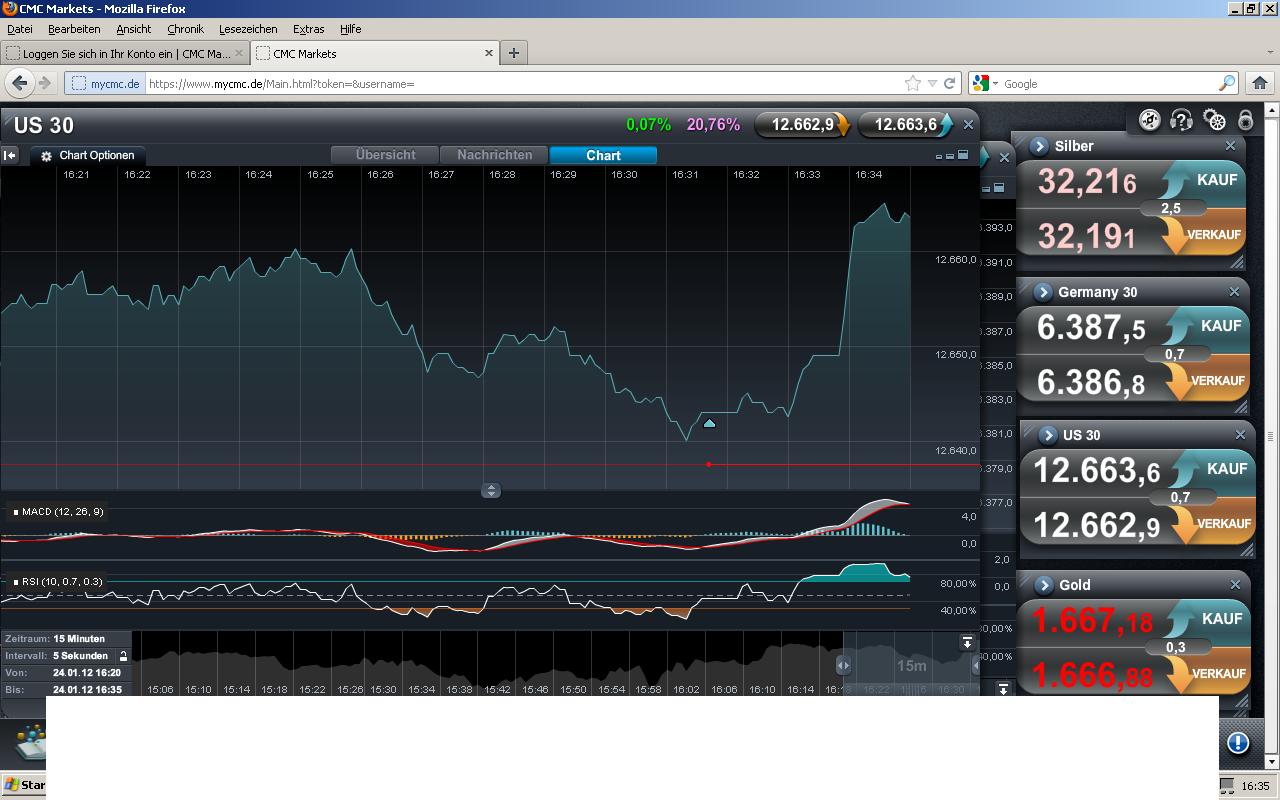Open the Extras menu

308,29
